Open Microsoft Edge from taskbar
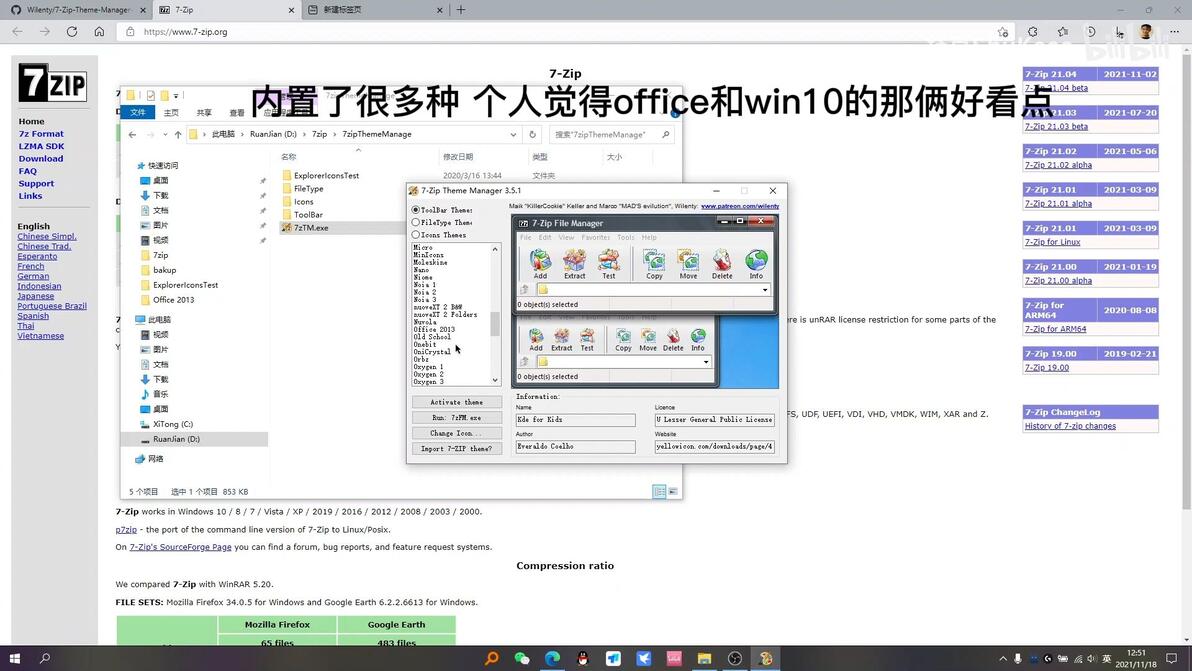 553,658
